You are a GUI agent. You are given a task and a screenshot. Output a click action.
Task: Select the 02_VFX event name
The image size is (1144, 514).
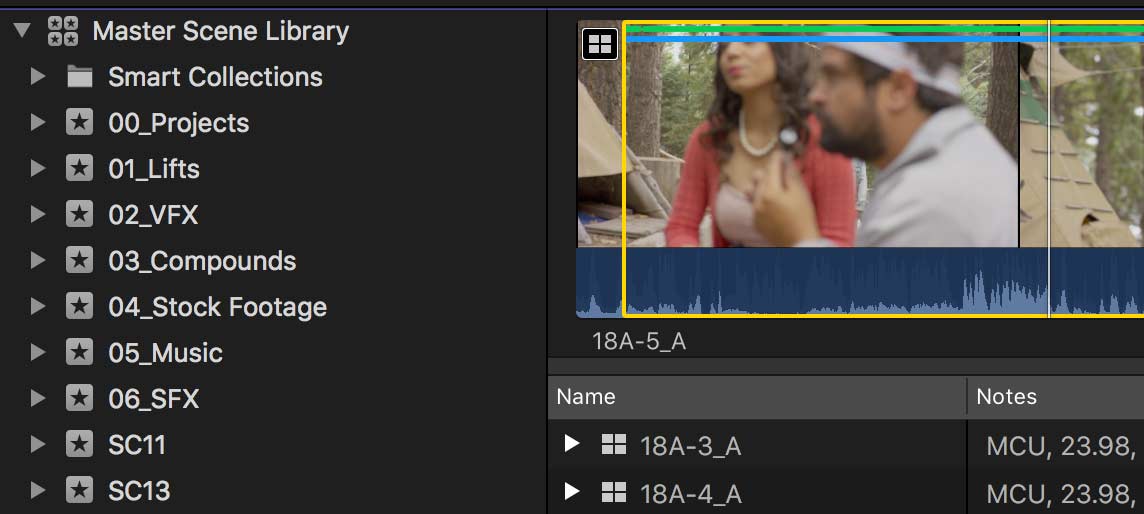[x=153, y=215]
